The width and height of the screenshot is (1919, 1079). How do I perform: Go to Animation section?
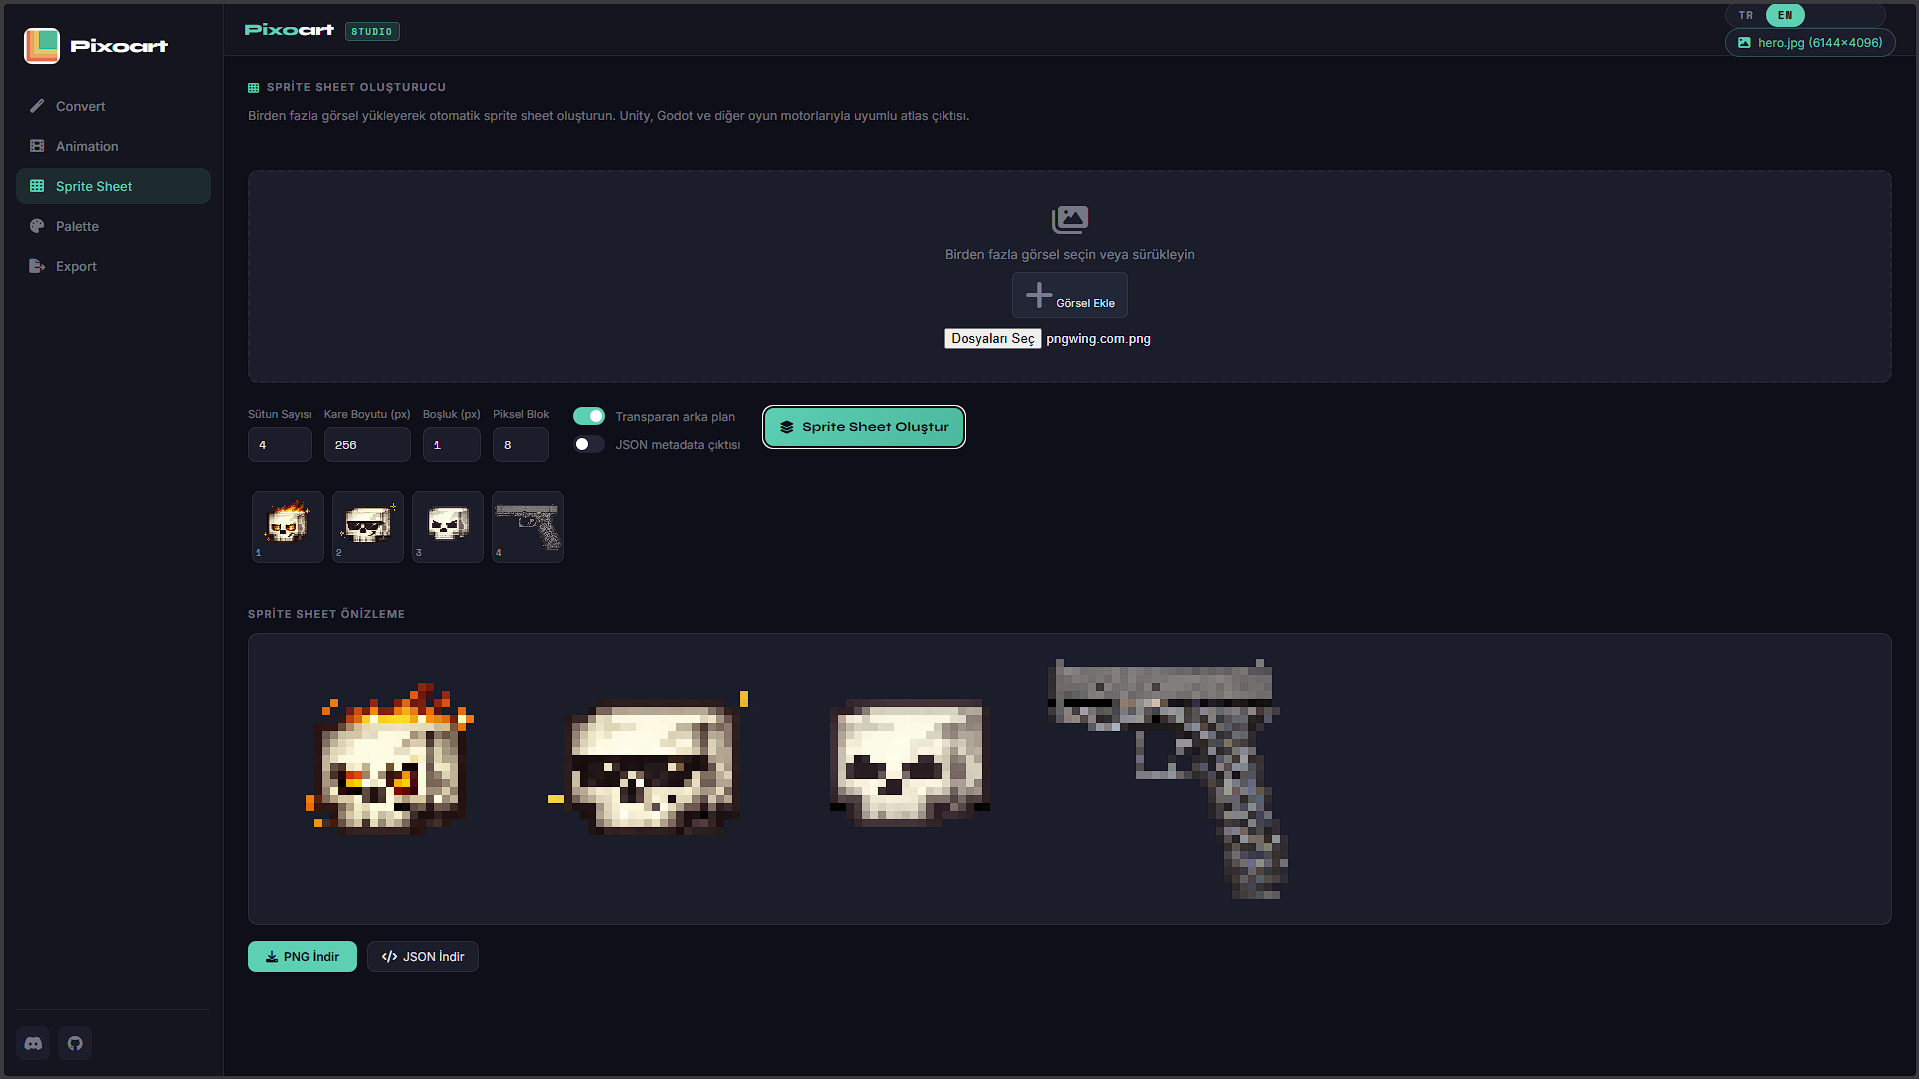[113, 146]
